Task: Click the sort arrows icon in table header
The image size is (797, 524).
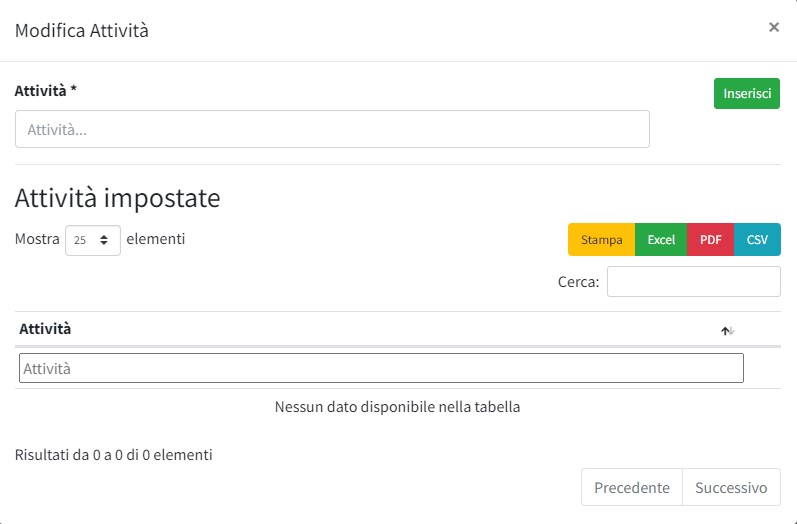Action: pos(727,331)
